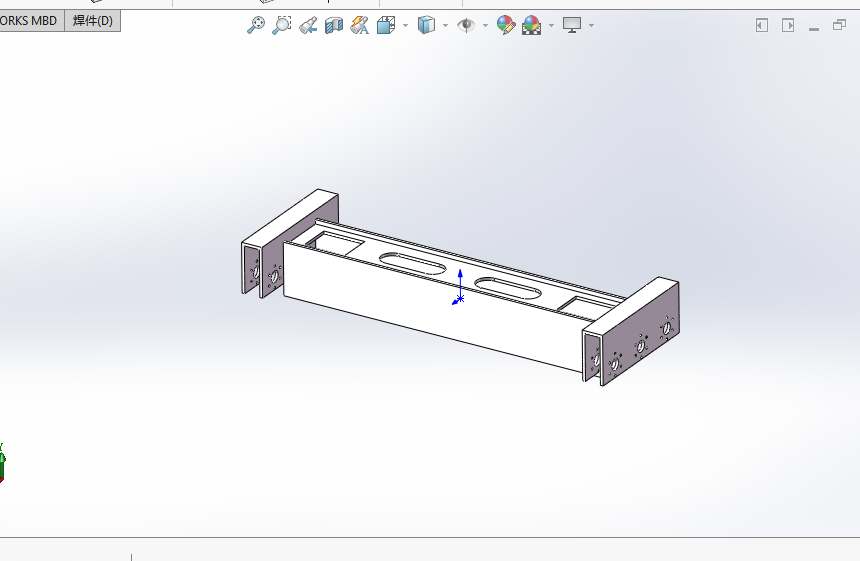Switch to SOLIDWORKS MBD tab
860x561 pixels.
point(30,21)
